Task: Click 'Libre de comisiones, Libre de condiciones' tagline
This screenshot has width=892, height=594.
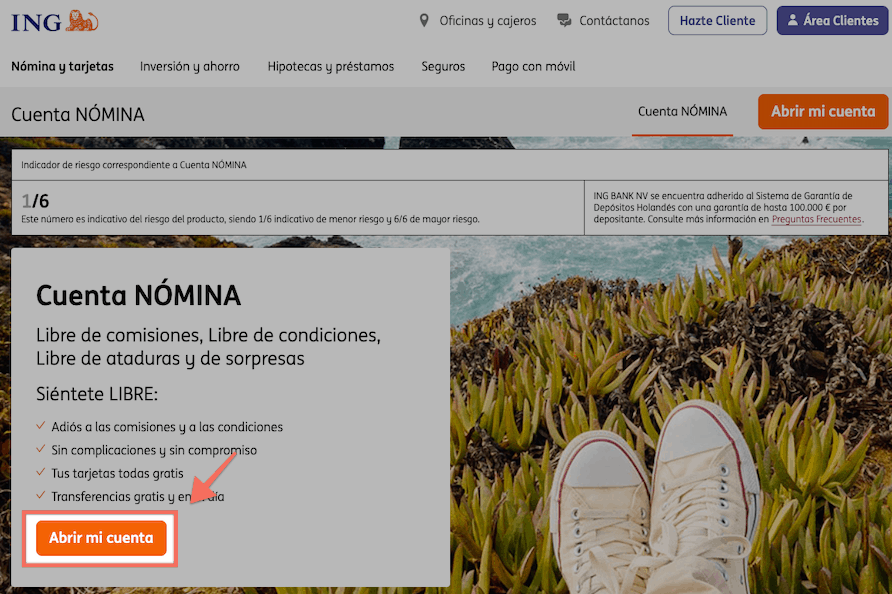Action: (208, 346)
